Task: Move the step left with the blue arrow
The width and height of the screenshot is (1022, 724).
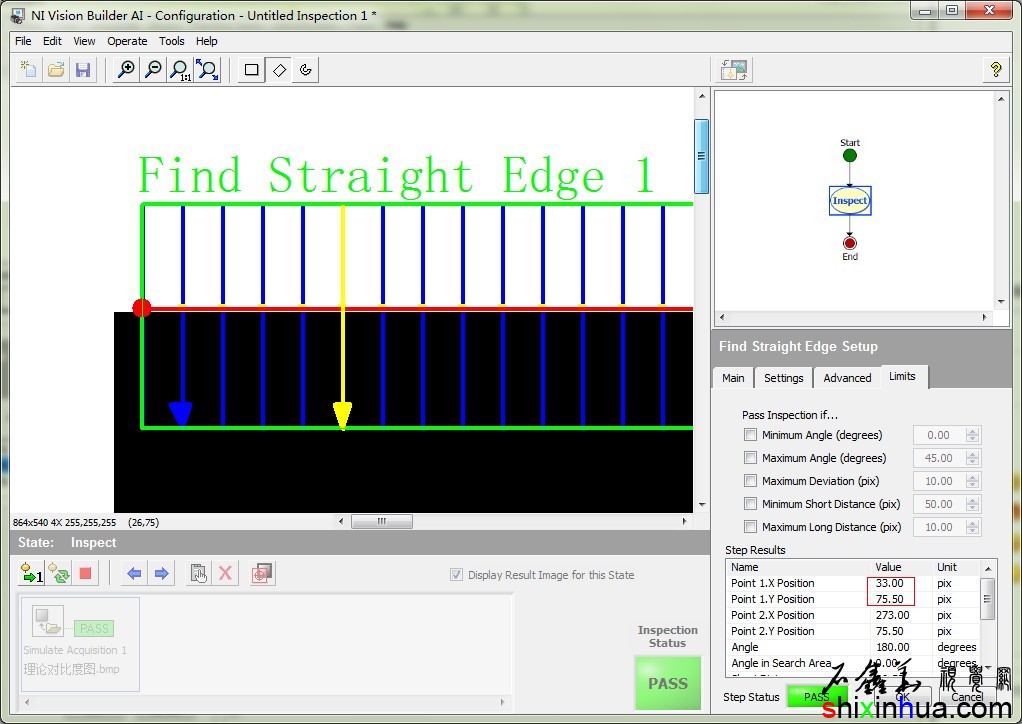Action: [134, 573]
